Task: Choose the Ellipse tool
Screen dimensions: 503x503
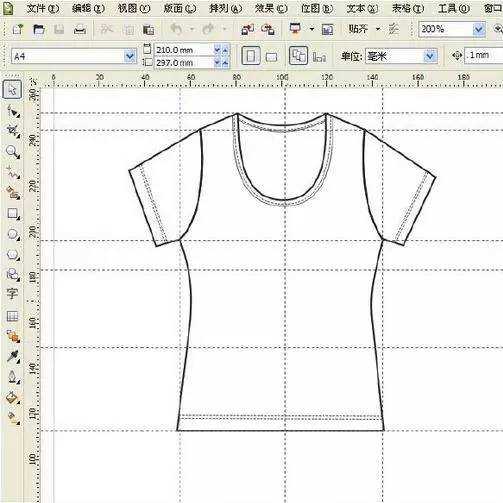Action: tap(13, 234)
